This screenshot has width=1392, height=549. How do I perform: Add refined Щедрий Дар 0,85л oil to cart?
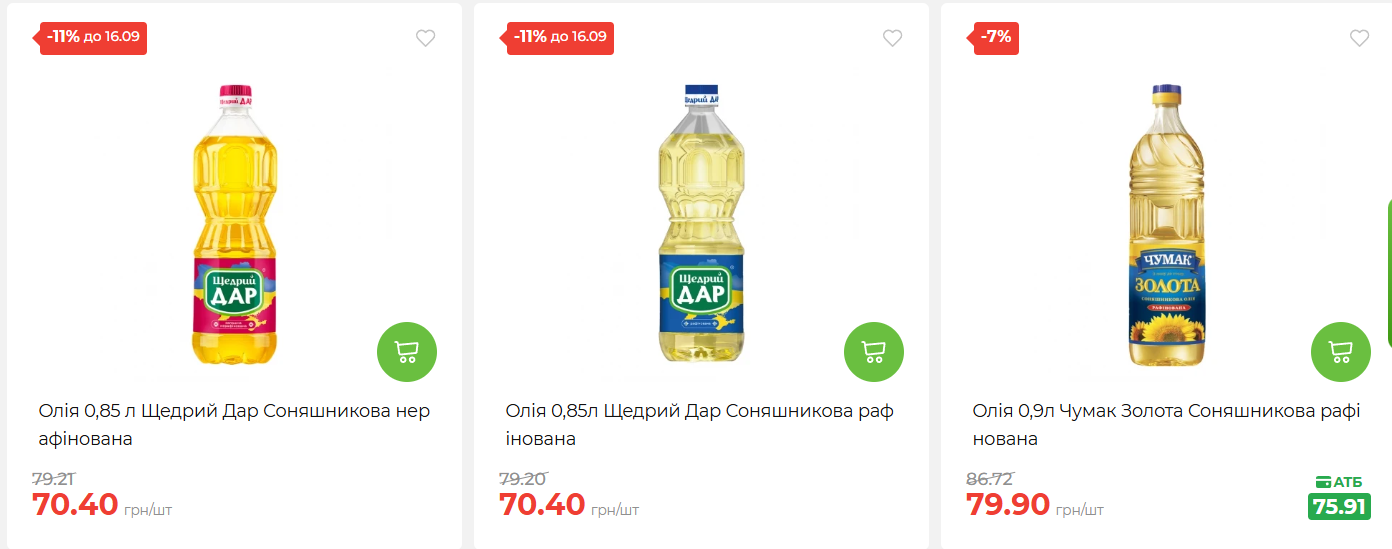pyautogui.click(x=874, y=352)
